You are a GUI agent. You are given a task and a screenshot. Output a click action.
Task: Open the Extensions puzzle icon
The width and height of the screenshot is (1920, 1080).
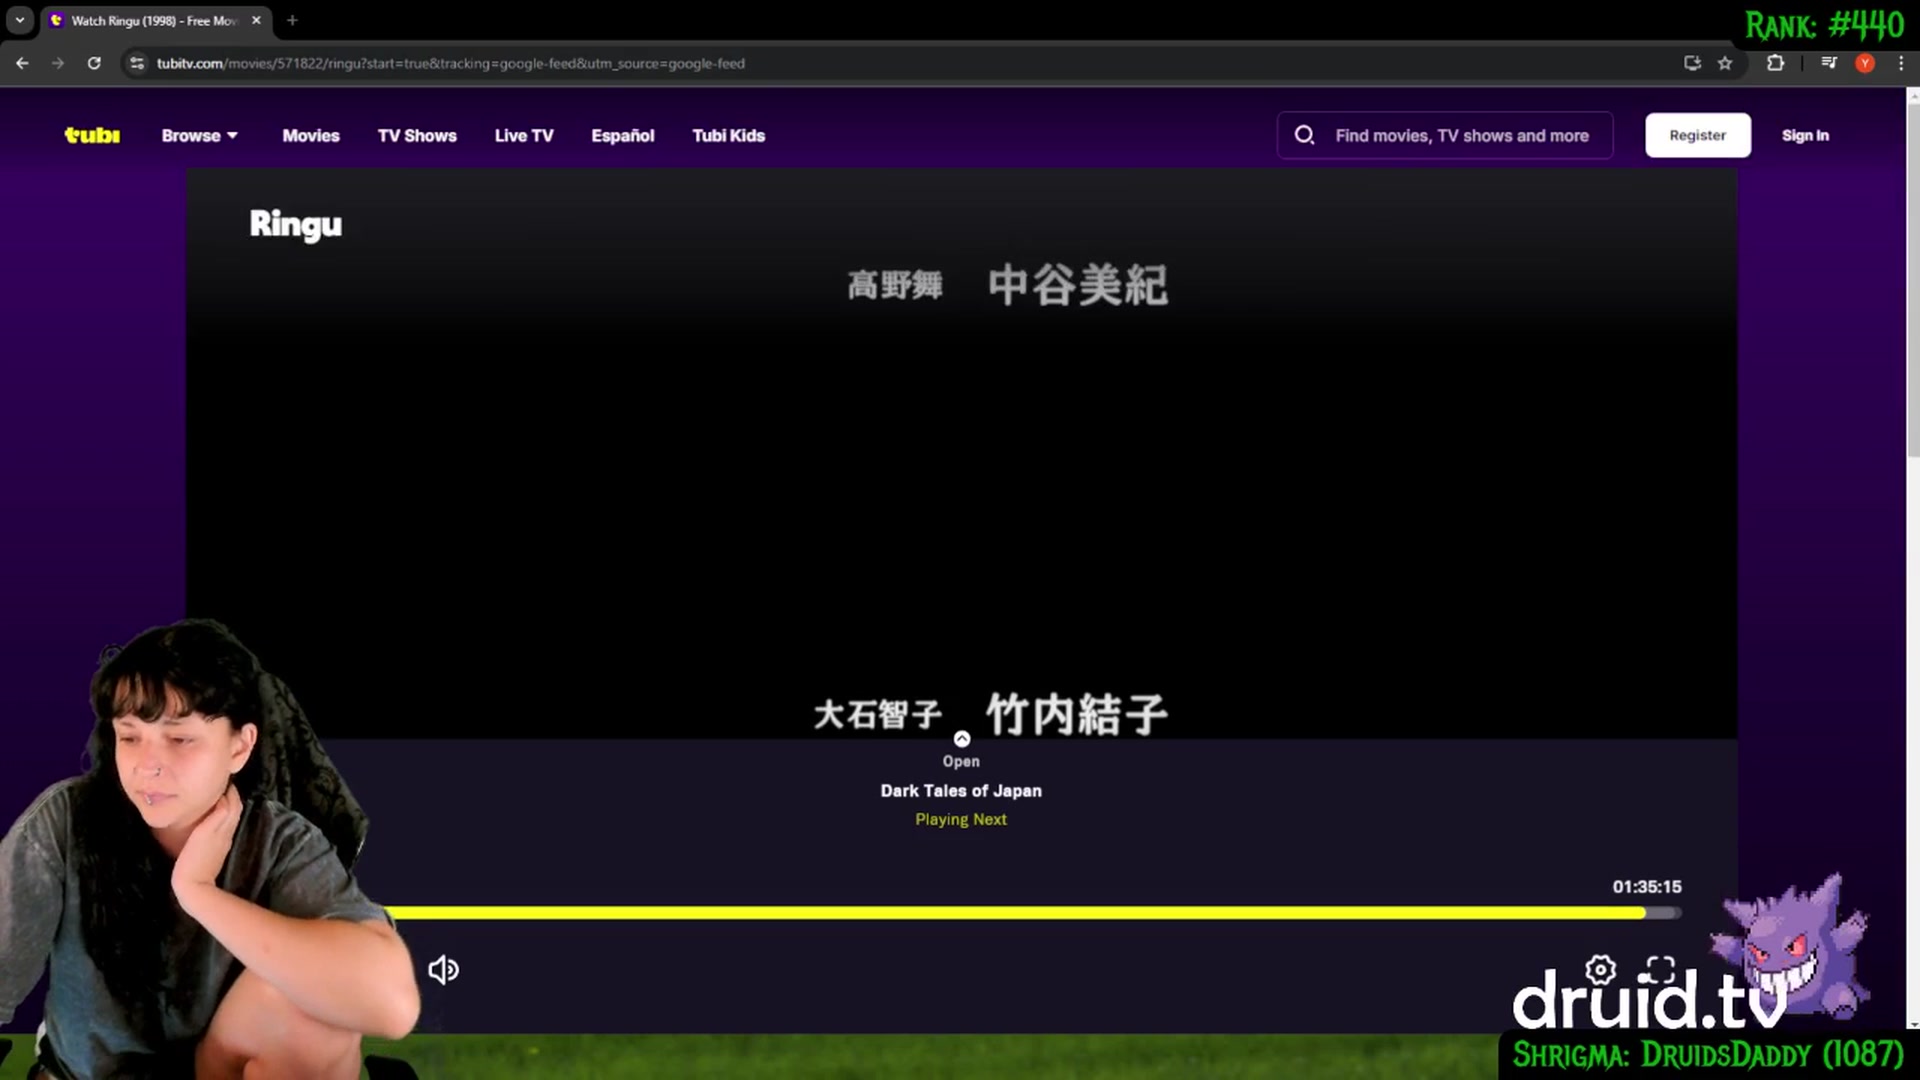(1775, 63)
